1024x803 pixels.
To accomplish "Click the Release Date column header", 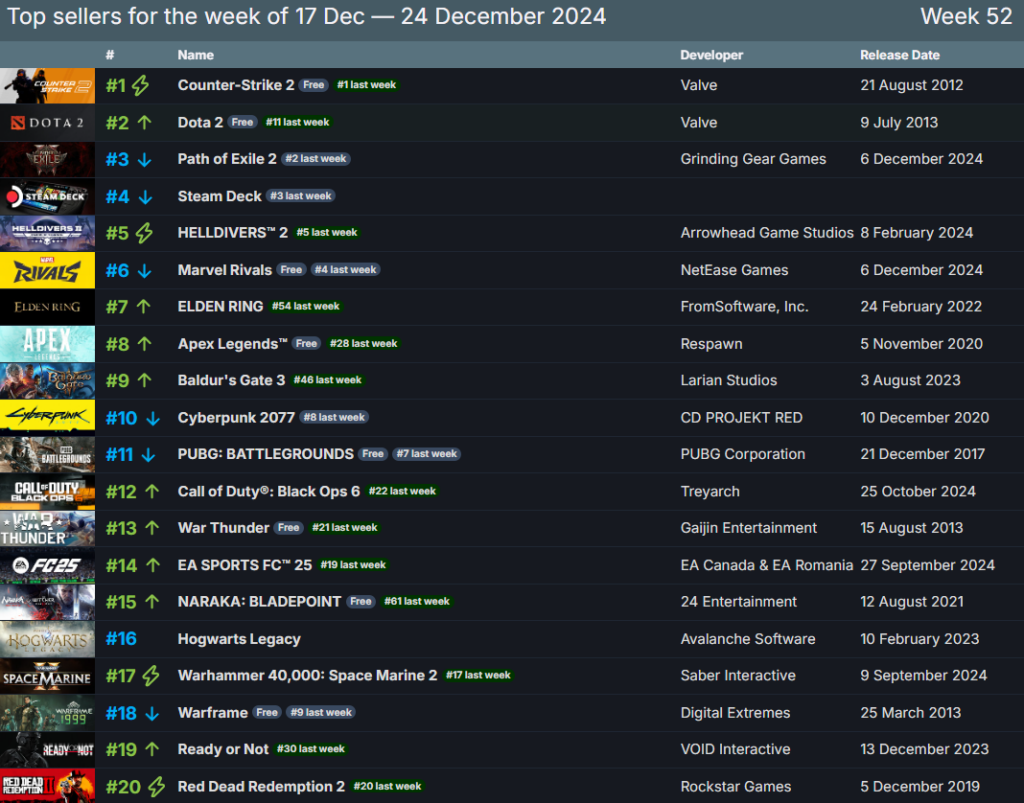I will (899, 55).
